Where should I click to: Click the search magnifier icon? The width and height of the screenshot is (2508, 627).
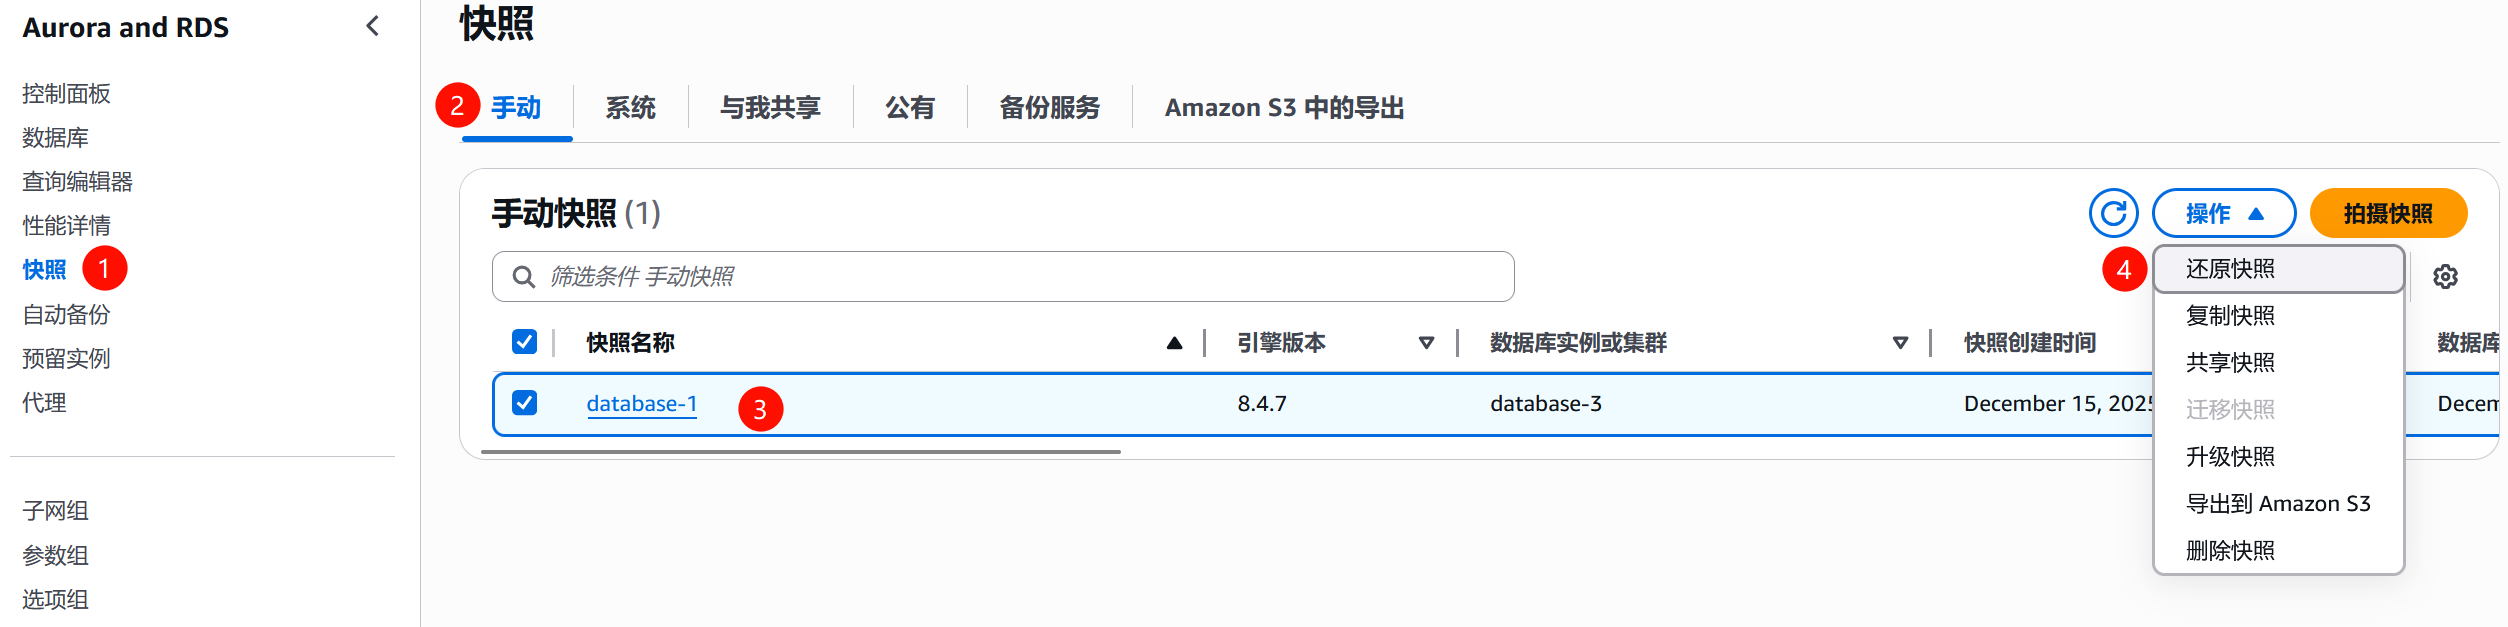[524, 275]
